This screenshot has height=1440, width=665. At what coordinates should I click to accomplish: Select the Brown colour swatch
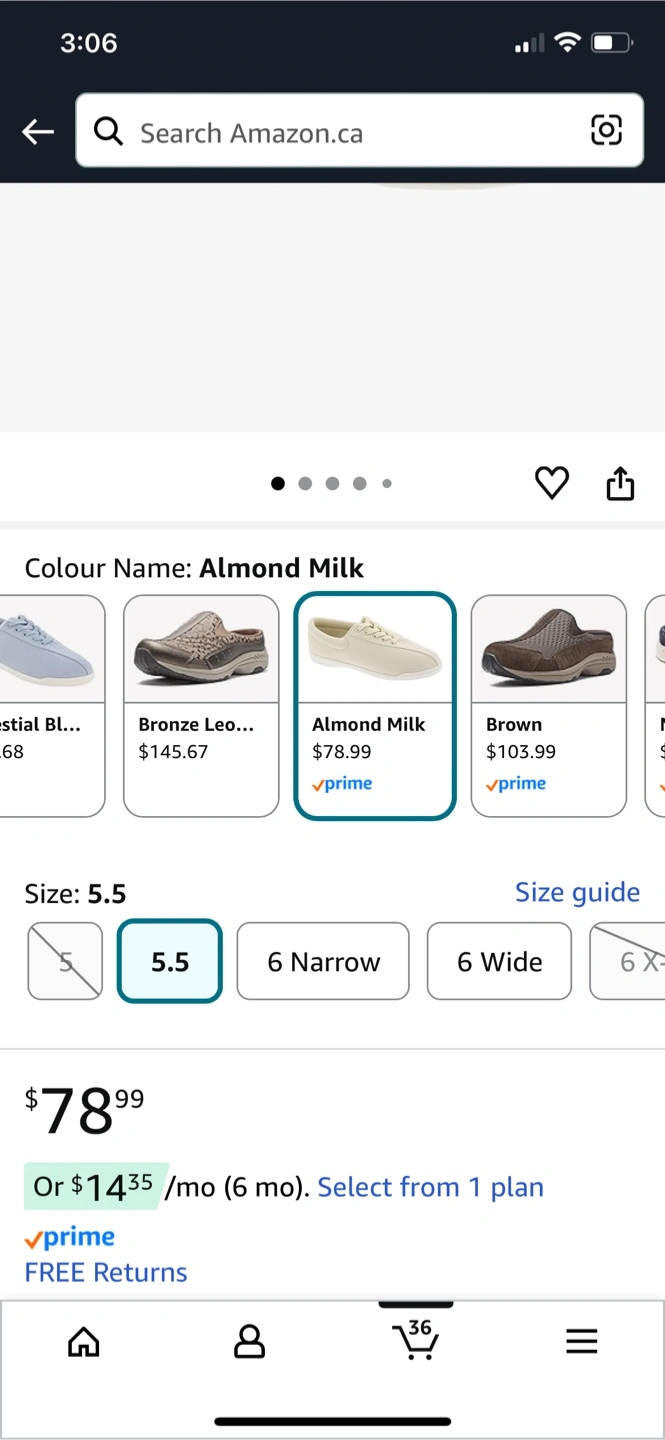tap(548, 705)
